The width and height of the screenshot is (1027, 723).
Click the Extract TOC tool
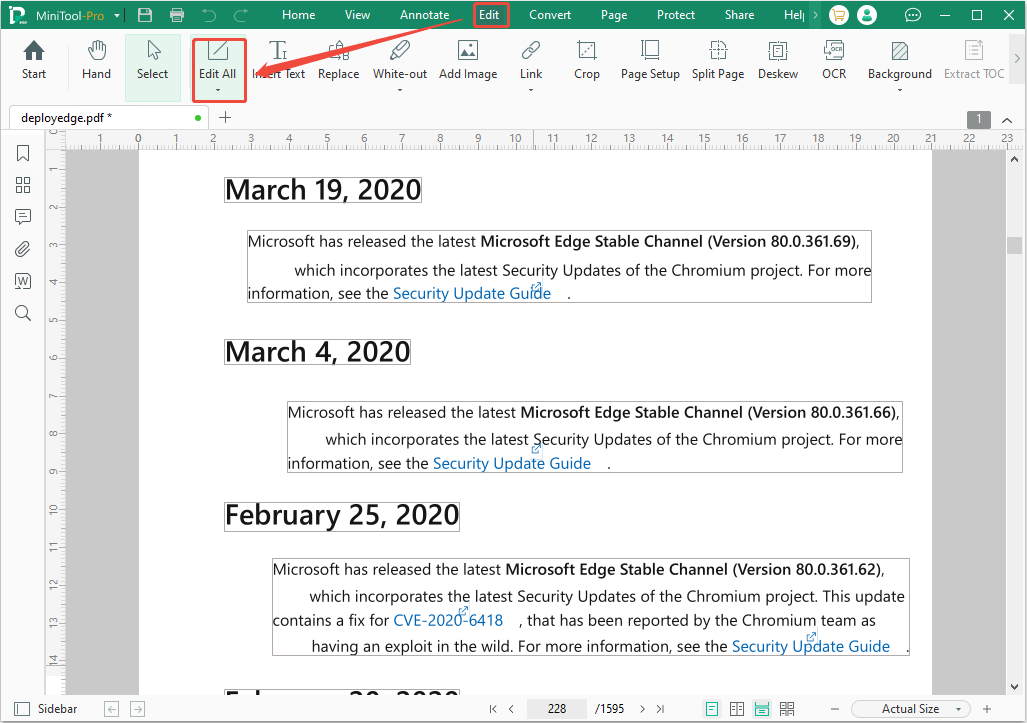[x=973, y=60]
